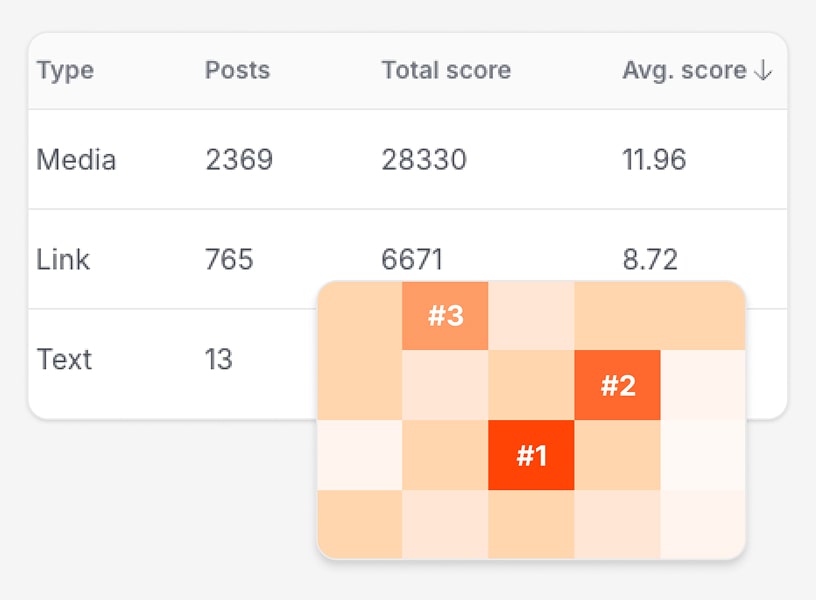Select the #2 heatmap cell

617,386
